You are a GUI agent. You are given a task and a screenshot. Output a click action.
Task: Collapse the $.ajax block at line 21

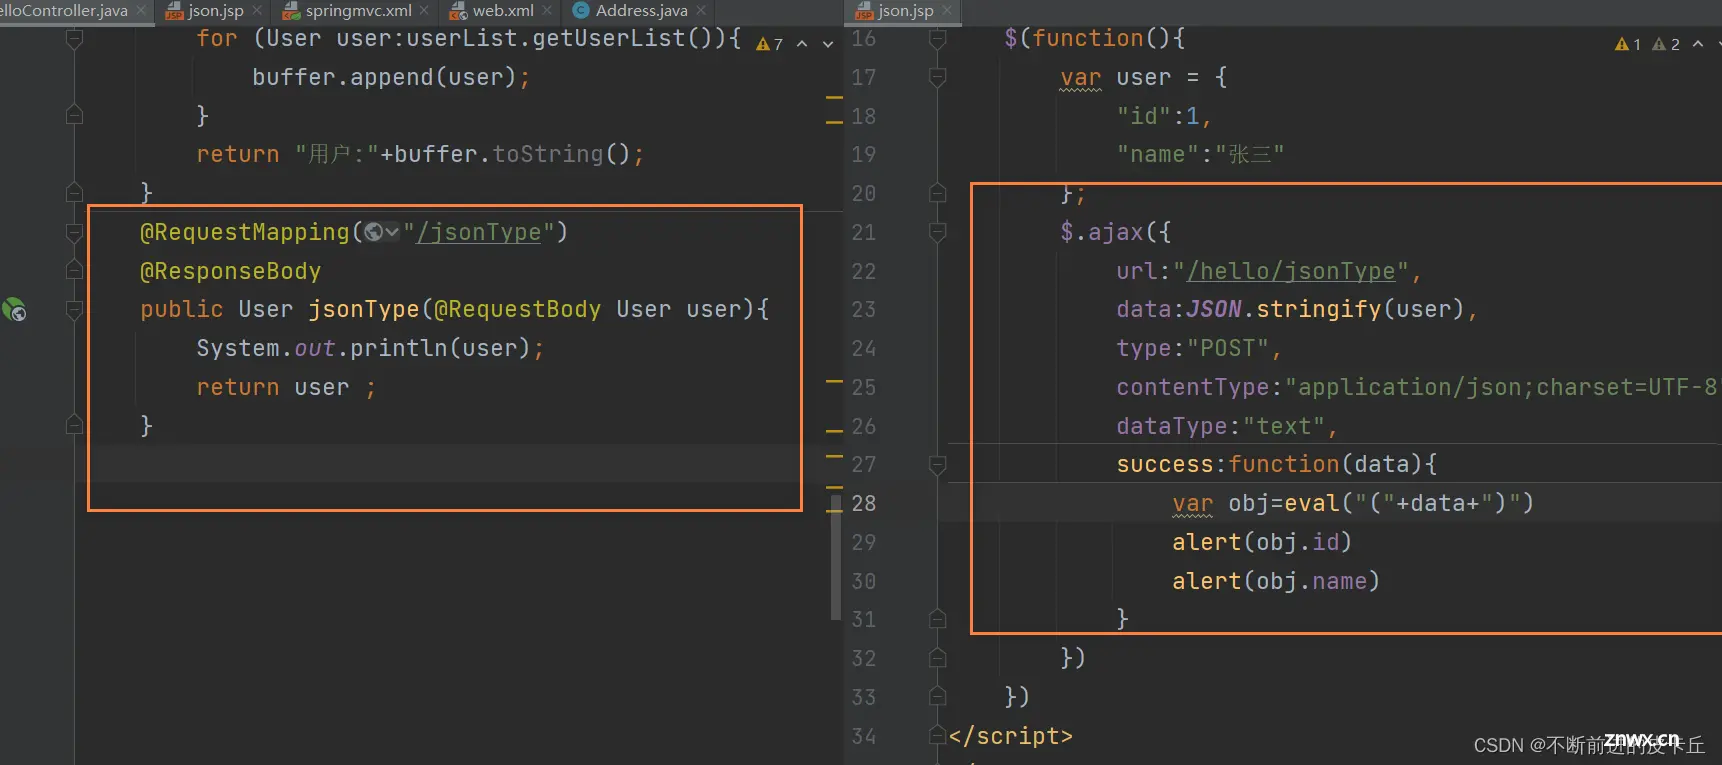(x=938, y=233)
